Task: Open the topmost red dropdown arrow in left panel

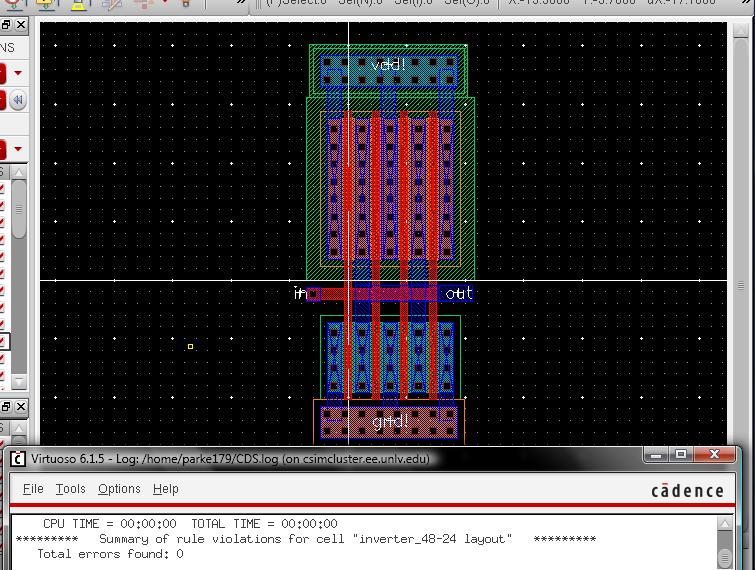Action: [17, 74]
